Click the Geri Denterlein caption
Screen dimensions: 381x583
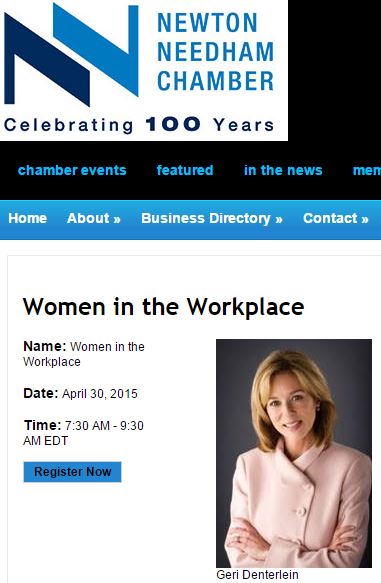pos(257,574)
